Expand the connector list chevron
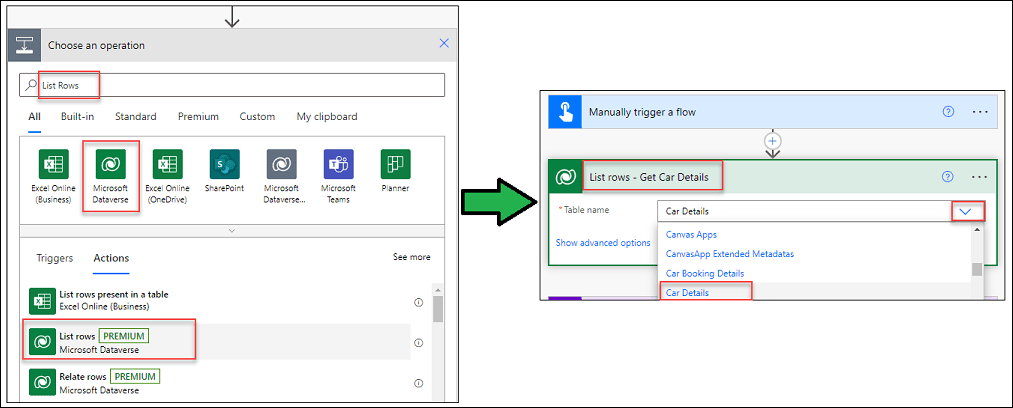 (233, 230)
